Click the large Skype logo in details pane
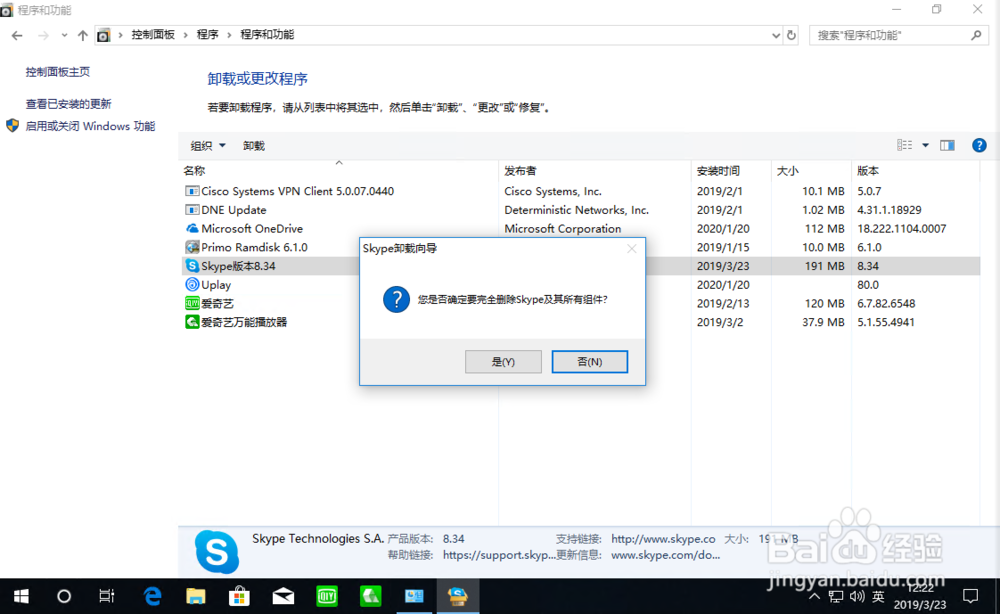1000x614 pixels. pyautogui.click(x=217, y=552)
